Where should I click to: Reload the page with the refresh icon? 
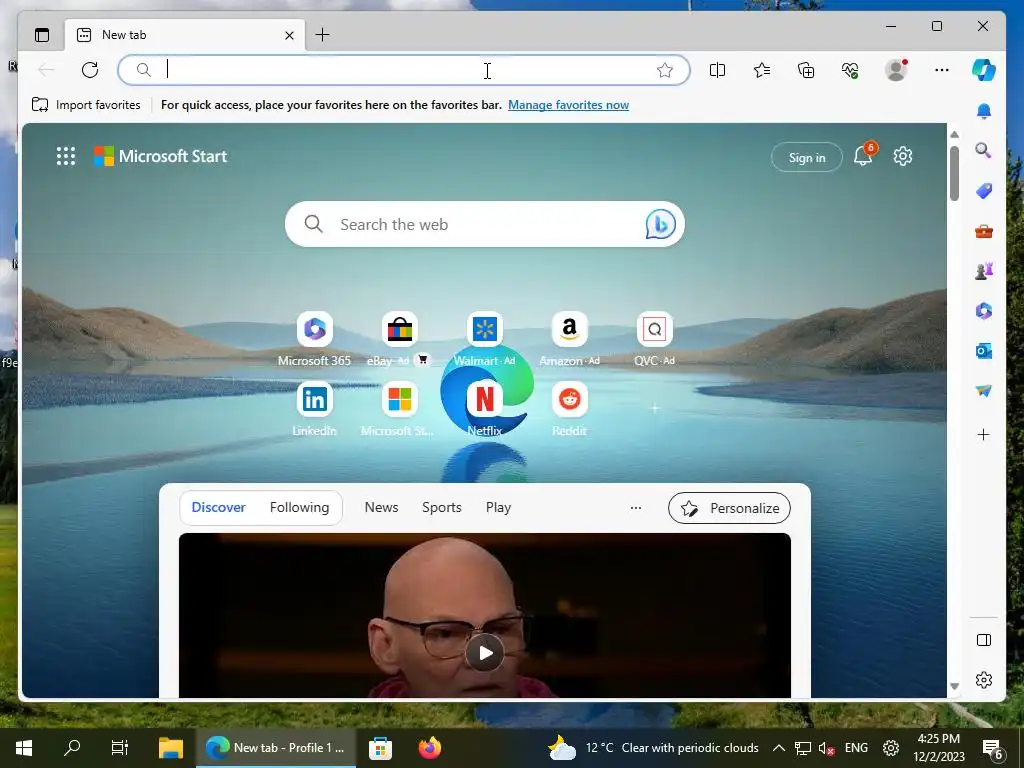point(90,70)
